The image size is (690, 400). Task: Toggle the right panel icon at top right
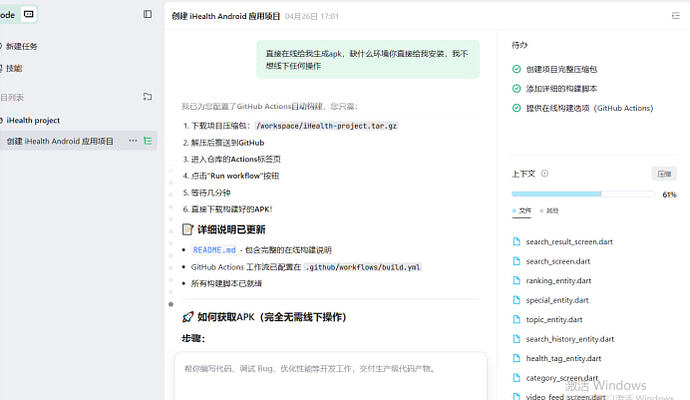676,16
